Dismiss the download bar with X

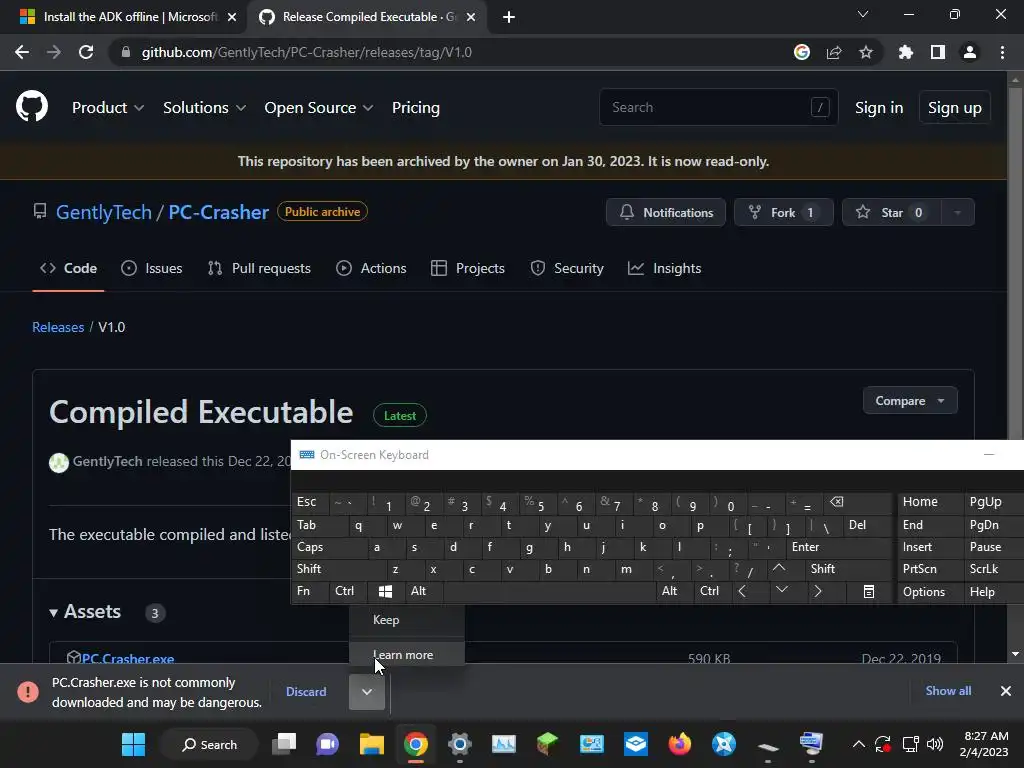[x=1006, y=691]
